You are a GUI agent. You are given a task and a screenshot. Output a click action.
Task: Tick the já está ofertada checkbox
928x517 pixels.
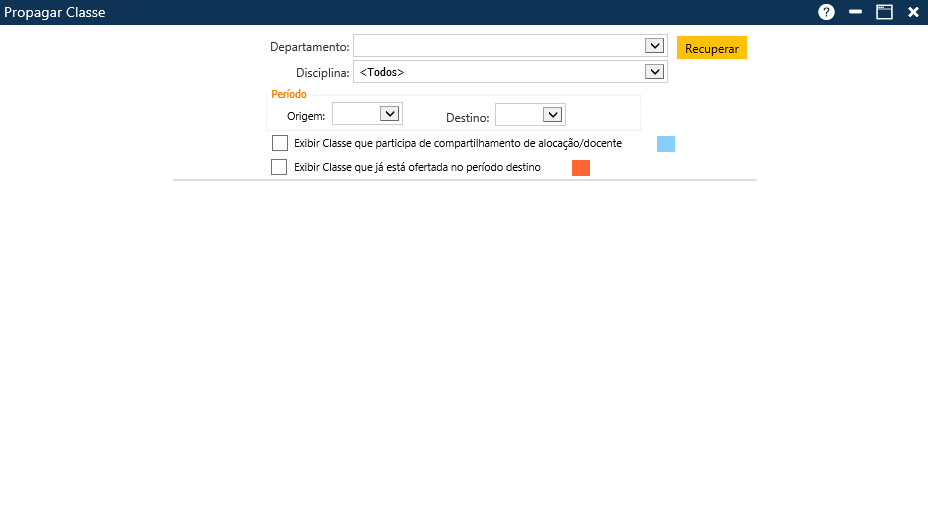(279, 167)
